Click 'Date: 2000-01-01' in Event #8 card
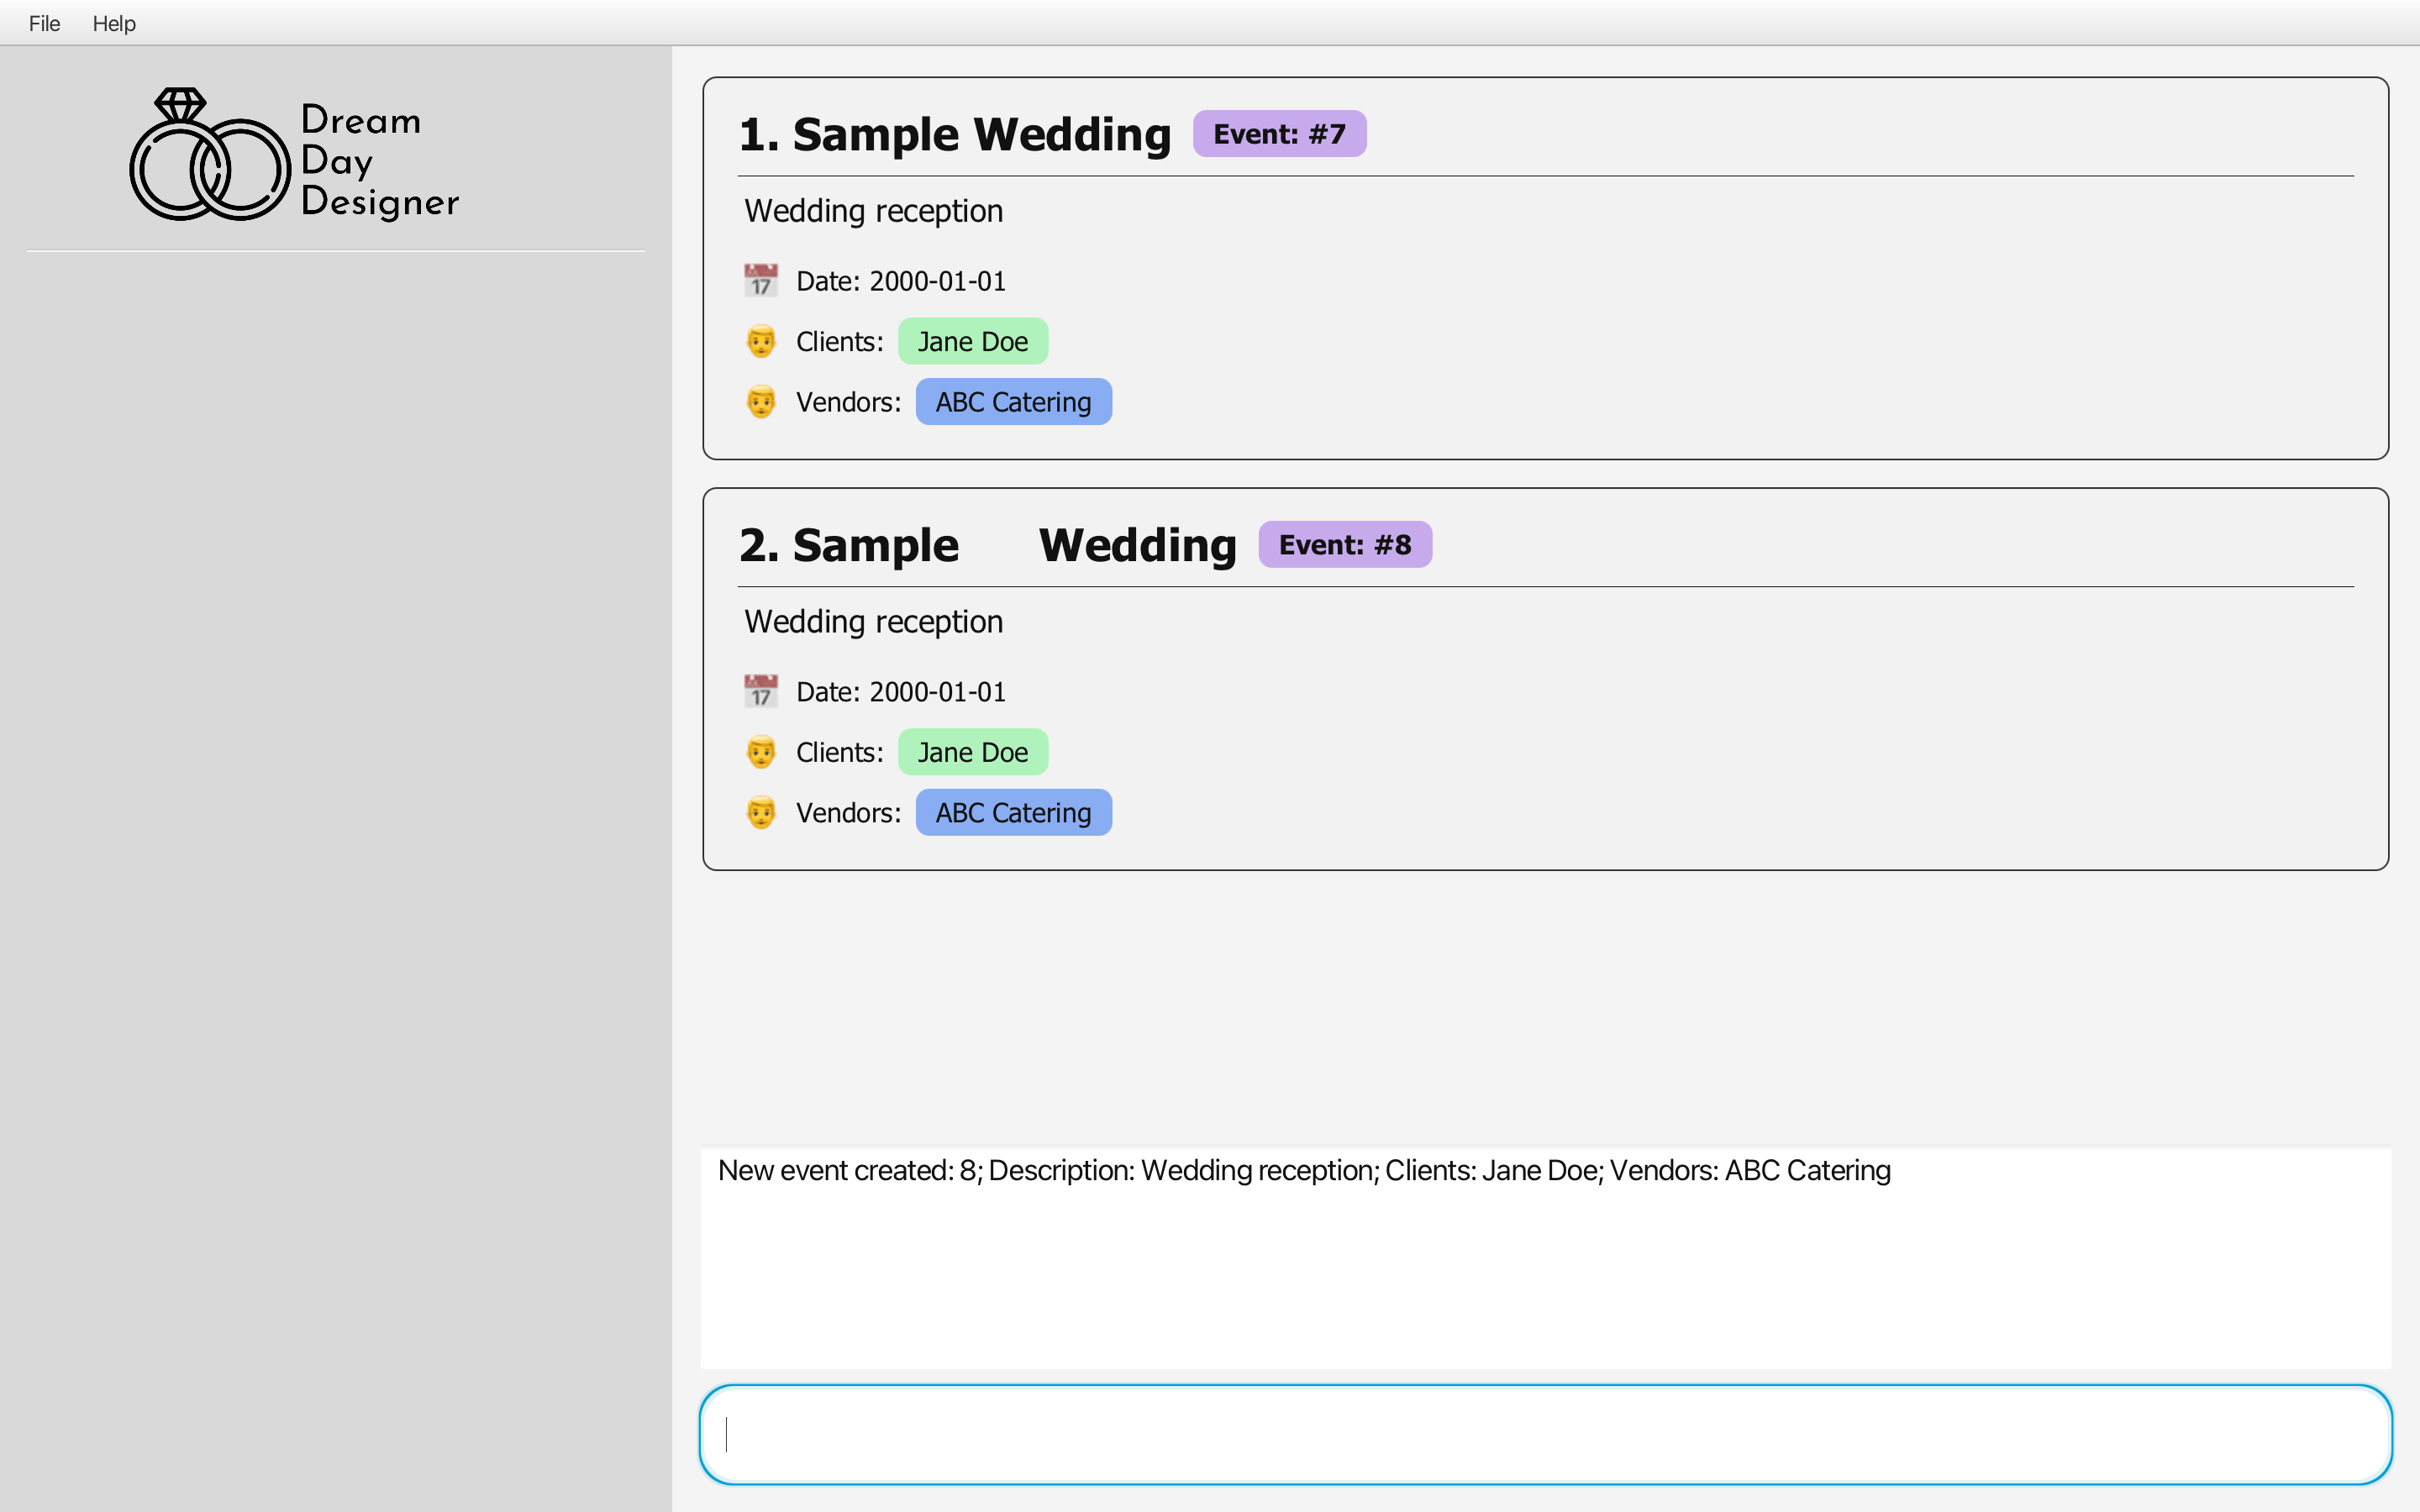 click(901, 692)
